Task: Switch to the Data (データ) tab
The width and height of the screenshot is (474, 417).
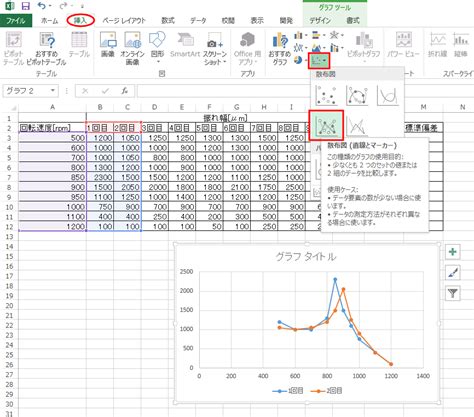Action: coord(198,21)
